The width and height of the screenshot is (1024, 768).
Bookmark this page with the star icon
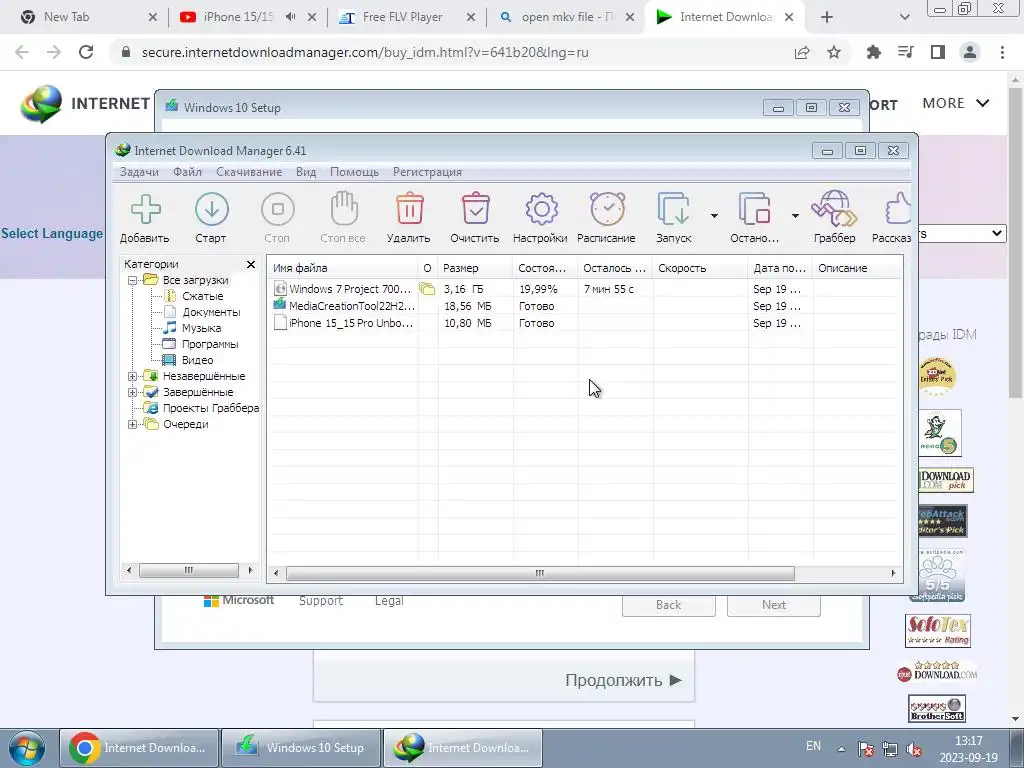coord(834,52)
